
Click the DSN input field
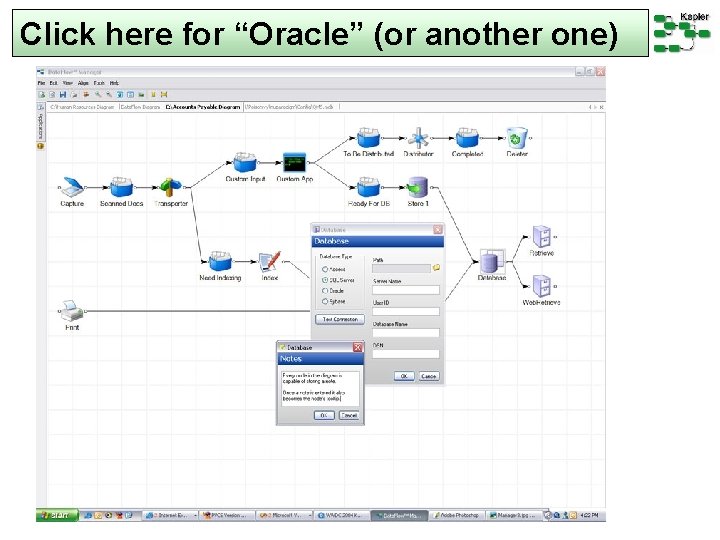click(x=405, y=354)
